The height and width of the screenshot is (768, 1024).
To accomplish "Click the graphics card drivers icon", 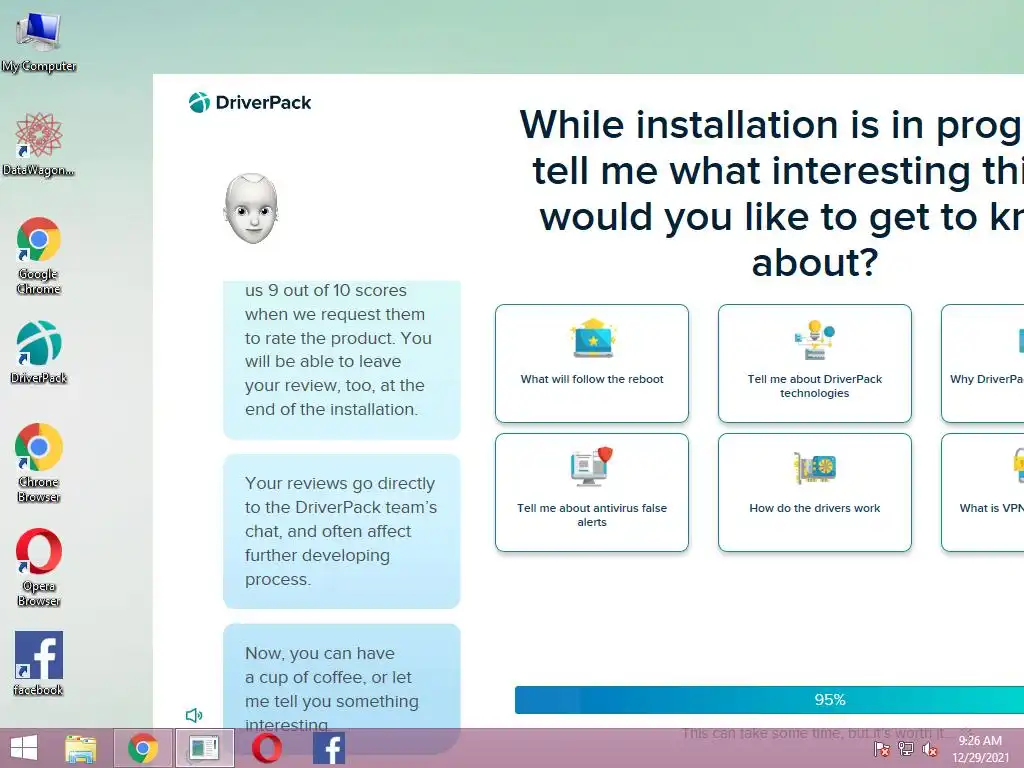I will 815,468.
